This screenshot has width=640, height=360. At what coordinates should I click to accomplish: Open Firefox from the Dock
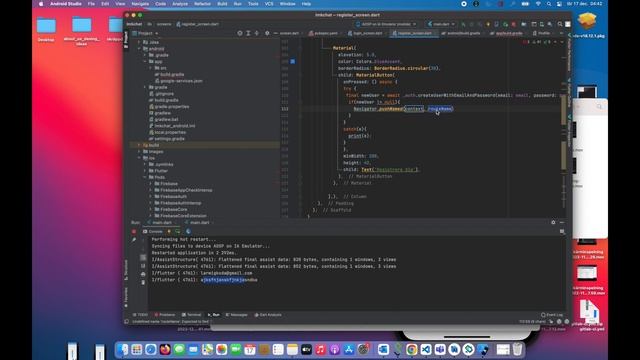[x=165, y=349]
